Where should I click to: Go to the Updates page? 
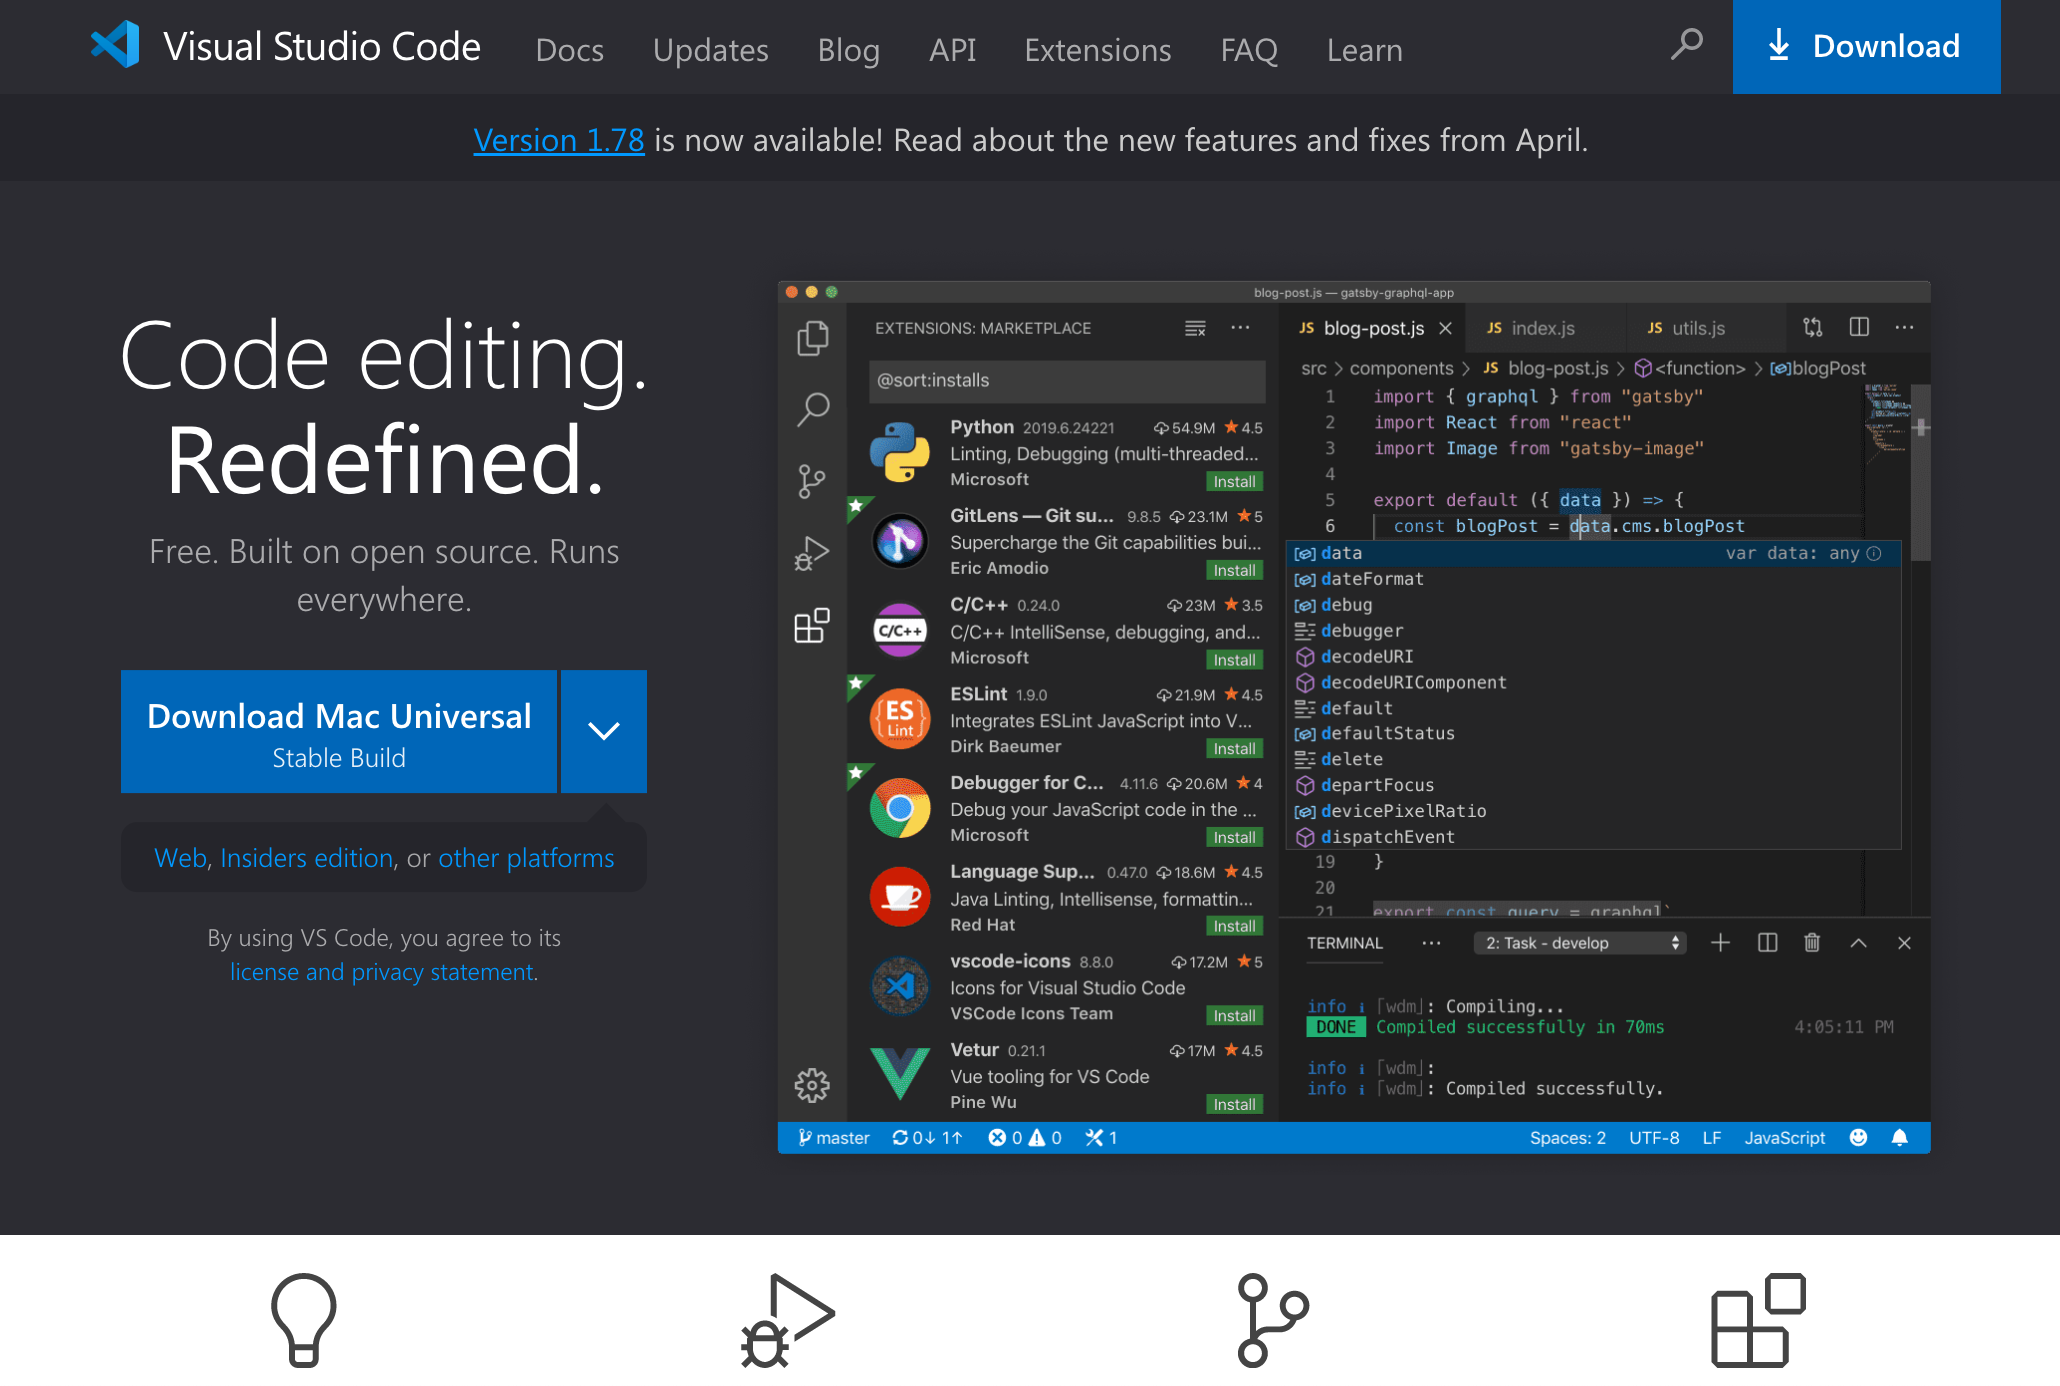(x=711, y=50)
